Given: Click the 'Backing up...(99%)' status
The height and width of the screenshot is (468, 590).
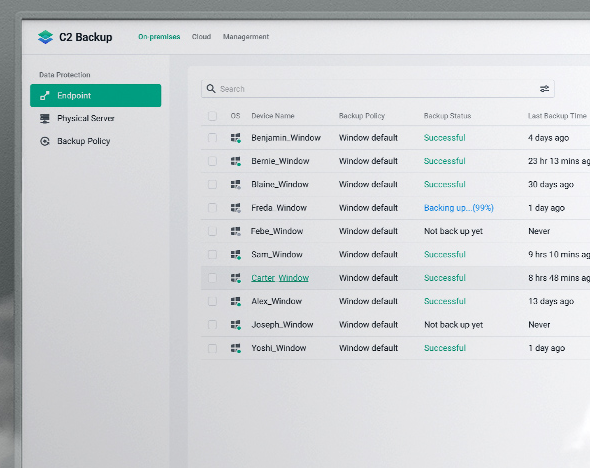Looking at the screenshot, I should 459,208.
